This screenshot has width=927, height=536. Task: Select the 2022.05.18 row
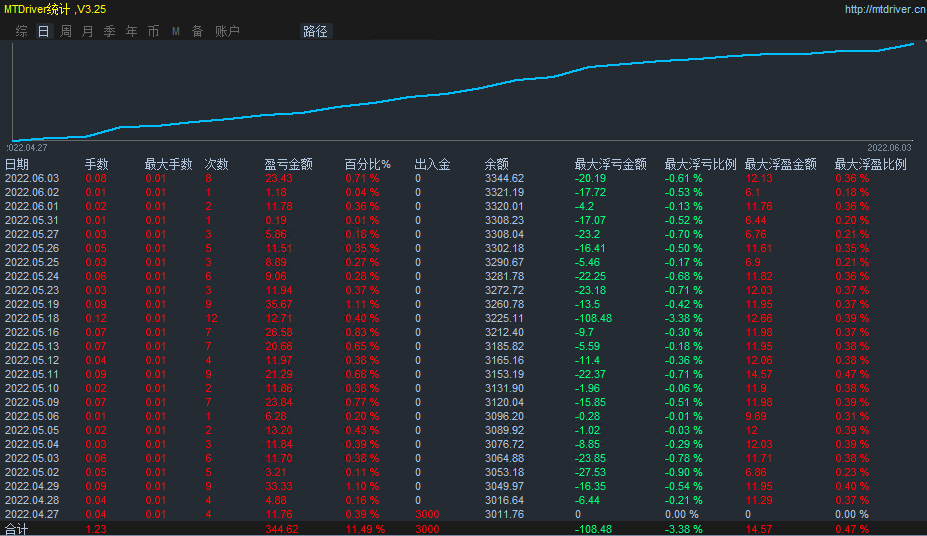(464, 318)
